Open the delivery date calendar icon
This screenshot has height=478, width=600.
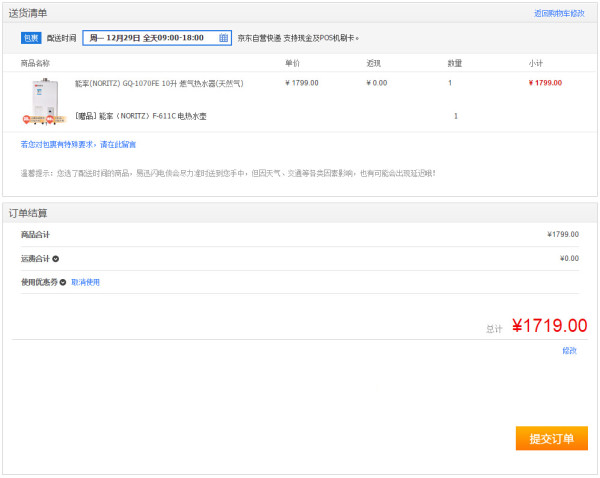[x=223, y=38]
